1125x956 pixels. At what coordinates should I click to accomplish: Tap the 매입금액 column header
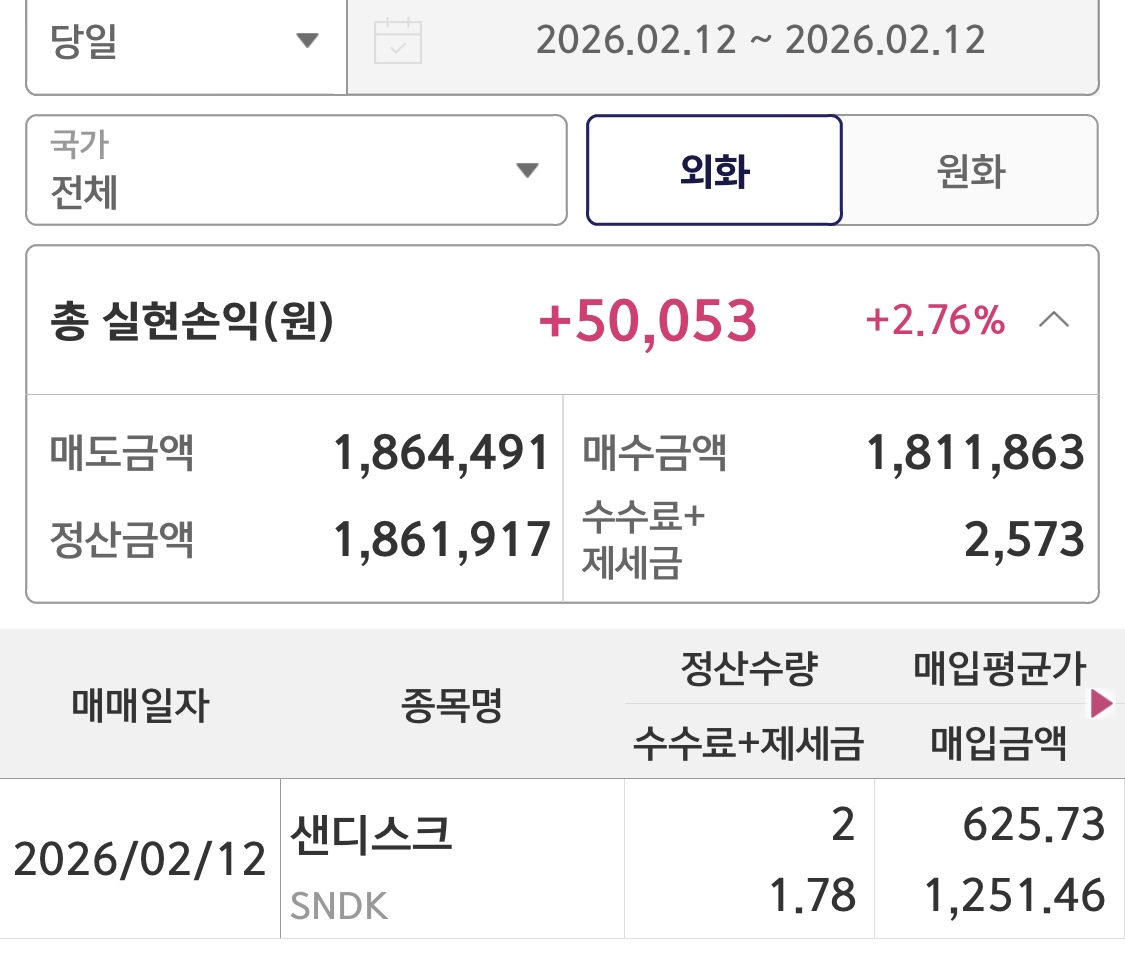999,743
